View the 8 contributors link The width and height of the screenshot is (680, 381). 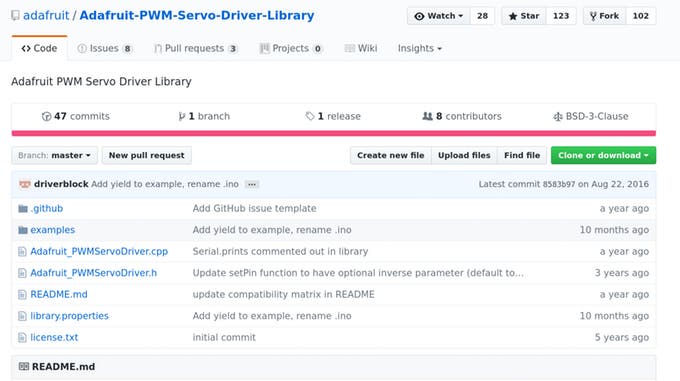point(462,116)
